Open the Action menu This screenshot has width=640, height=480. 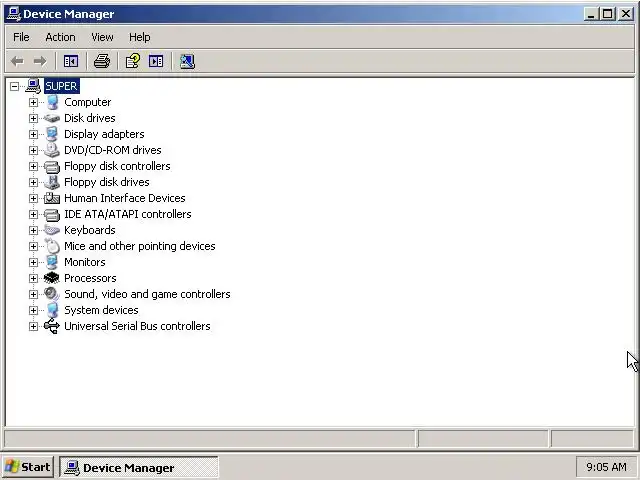pyautogui.click(x=60, y=37)
